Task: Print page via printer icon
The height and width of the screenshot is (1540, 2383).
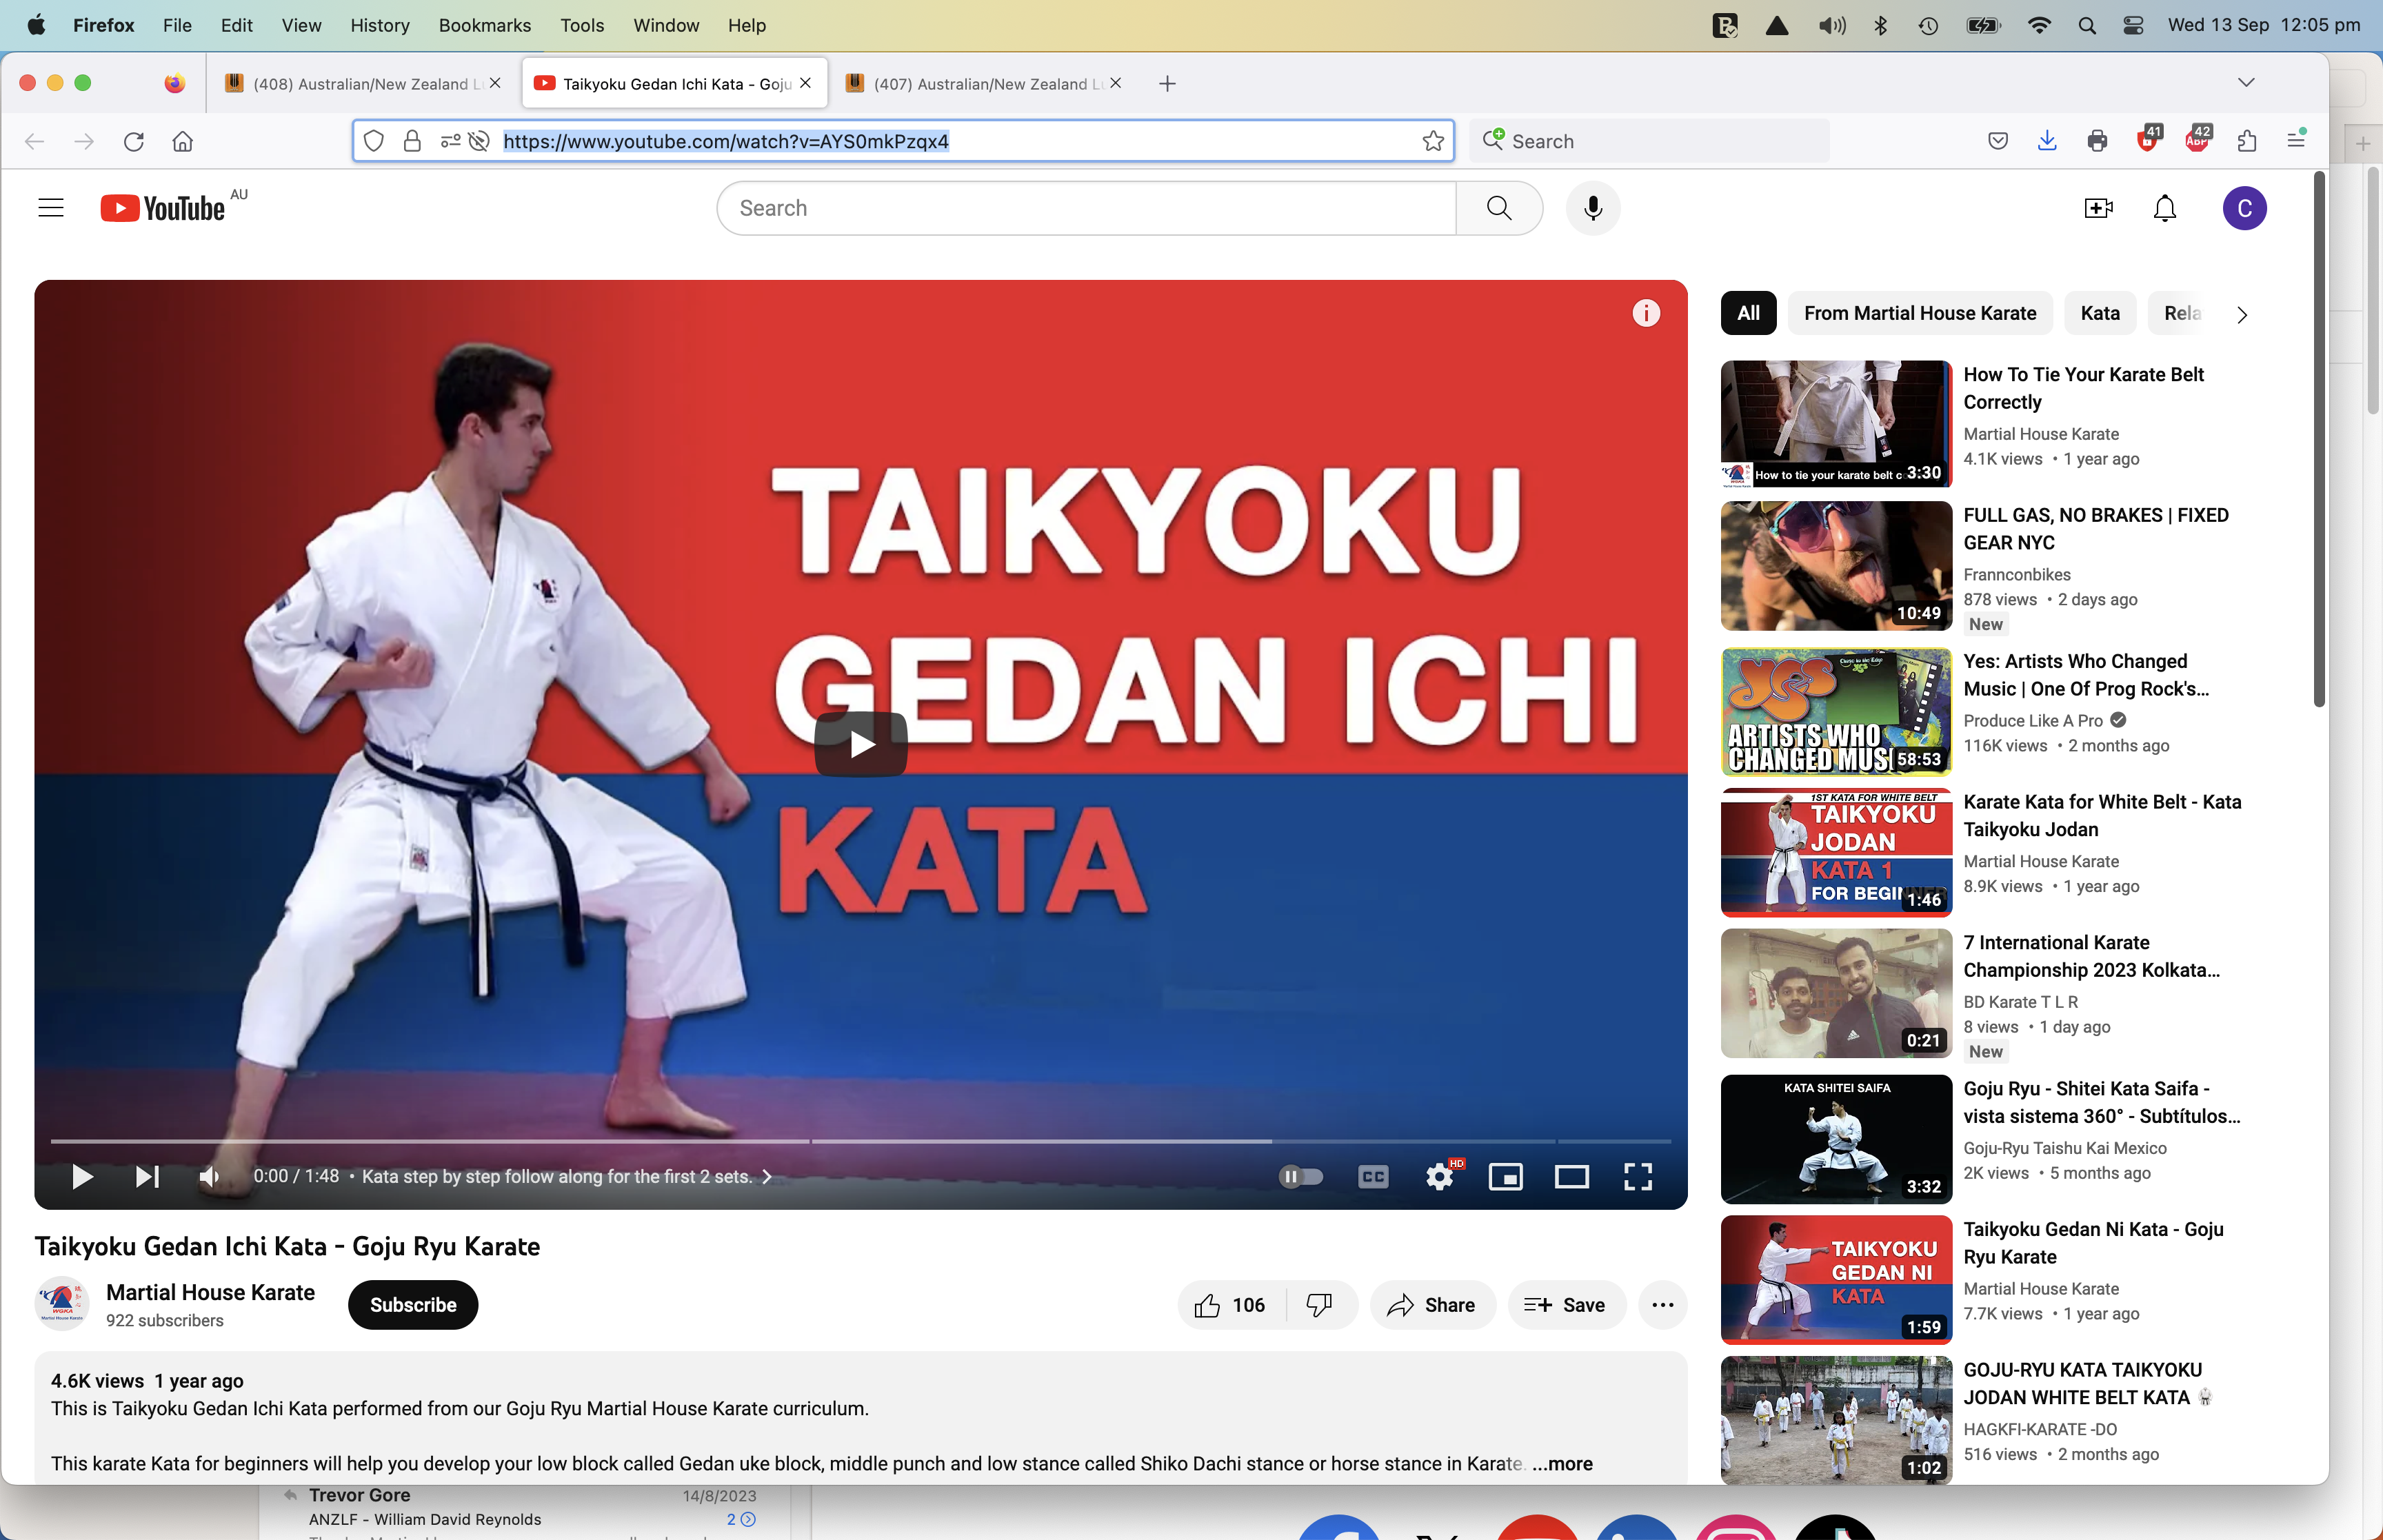Action: (2097, 141)
